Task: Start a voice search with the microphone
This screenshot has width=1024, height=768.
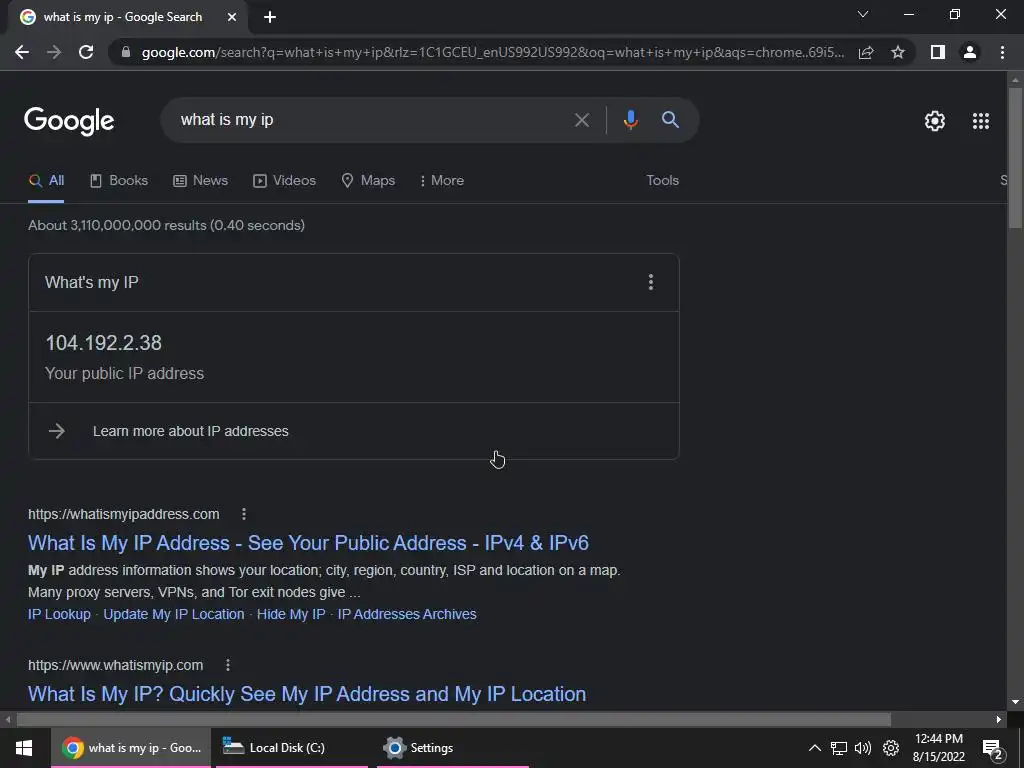Action: 630,120
